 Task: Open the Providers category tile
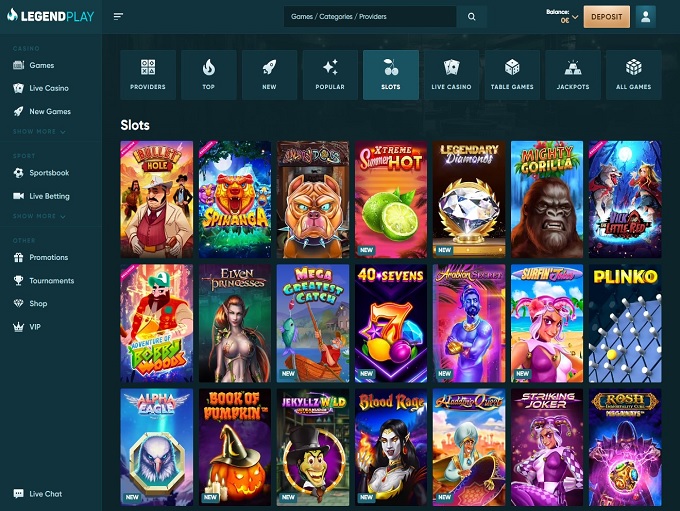point(148,75)
